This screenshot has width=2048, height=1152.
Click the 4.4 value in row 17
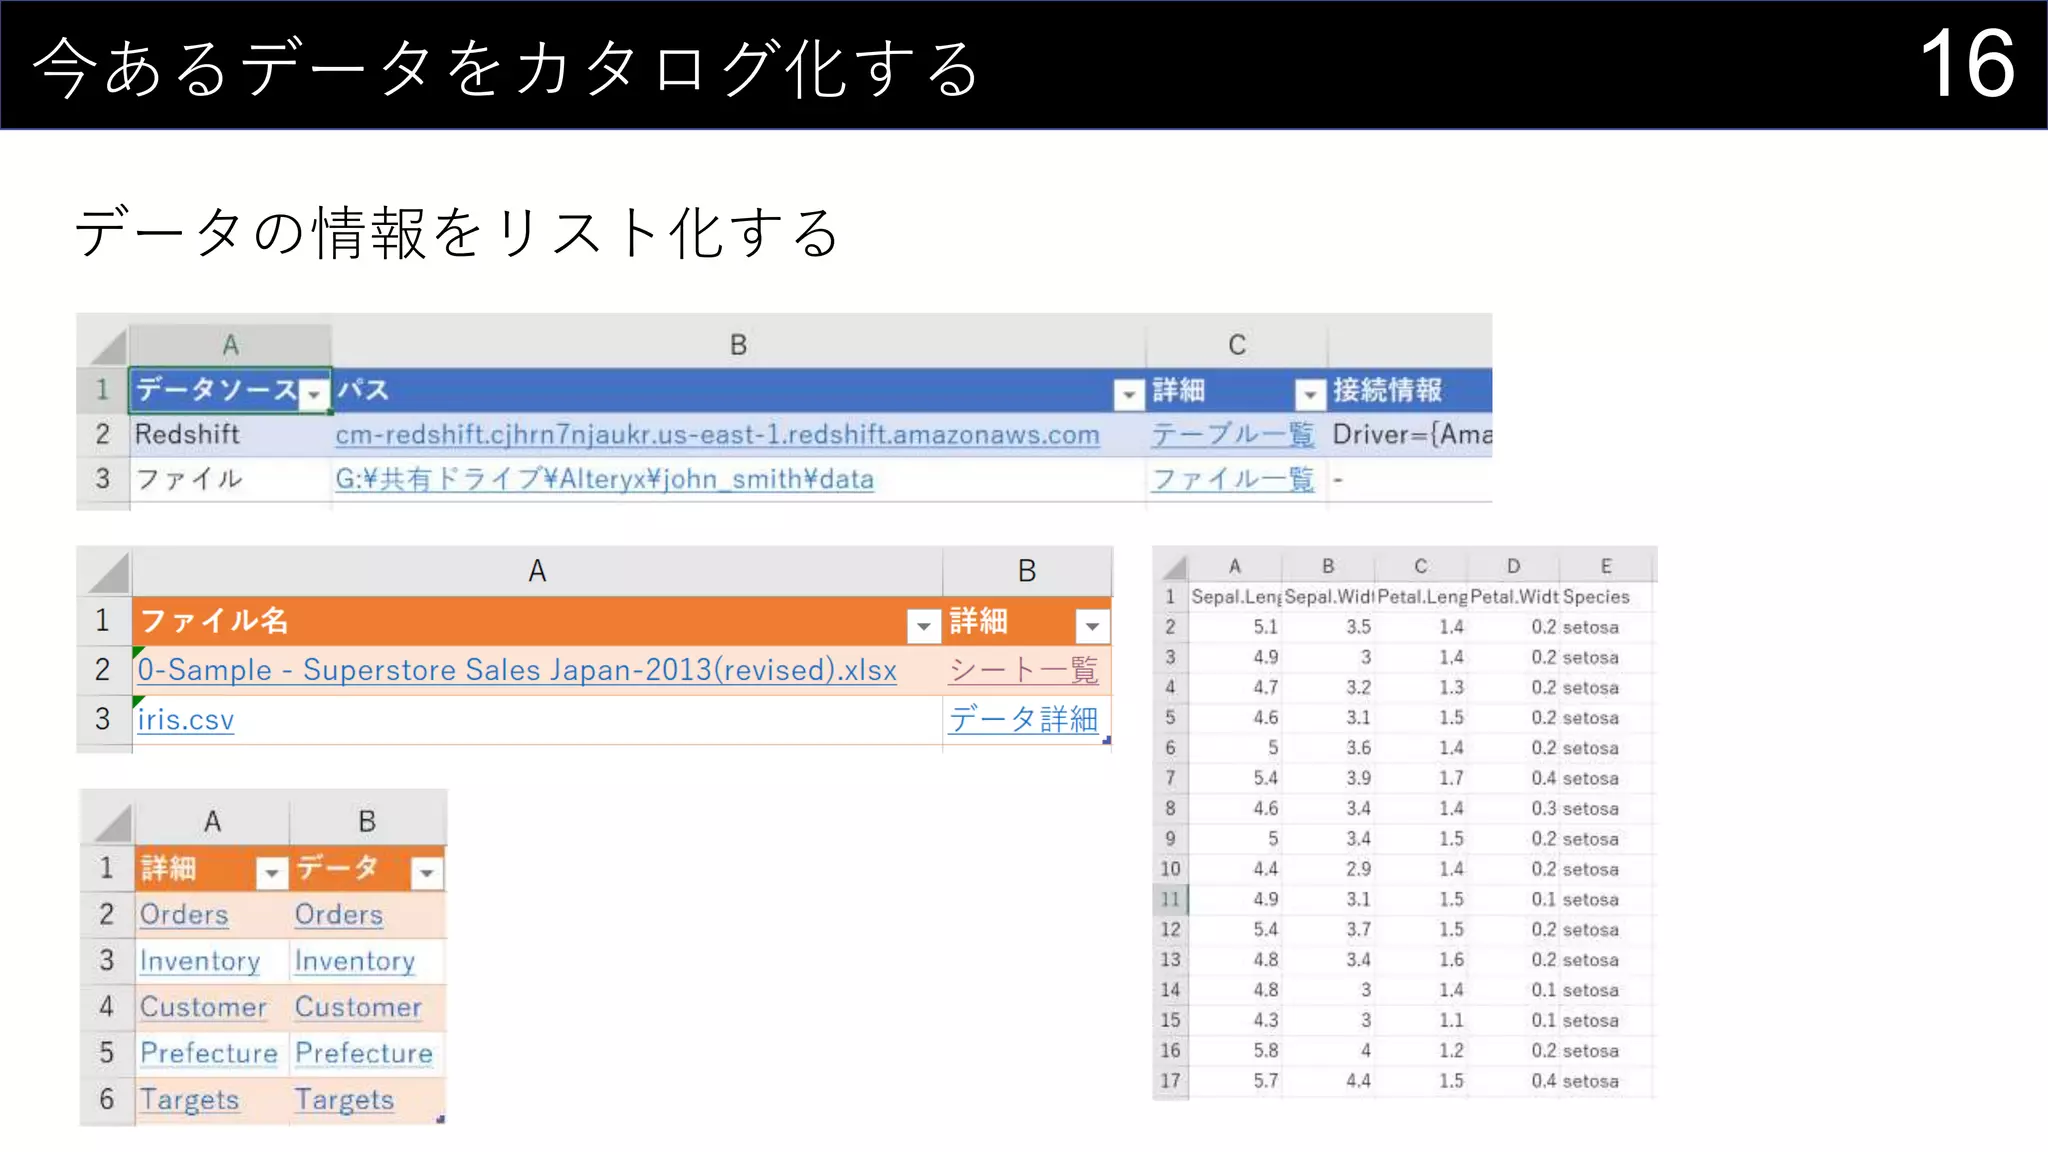[1358, 1081]
